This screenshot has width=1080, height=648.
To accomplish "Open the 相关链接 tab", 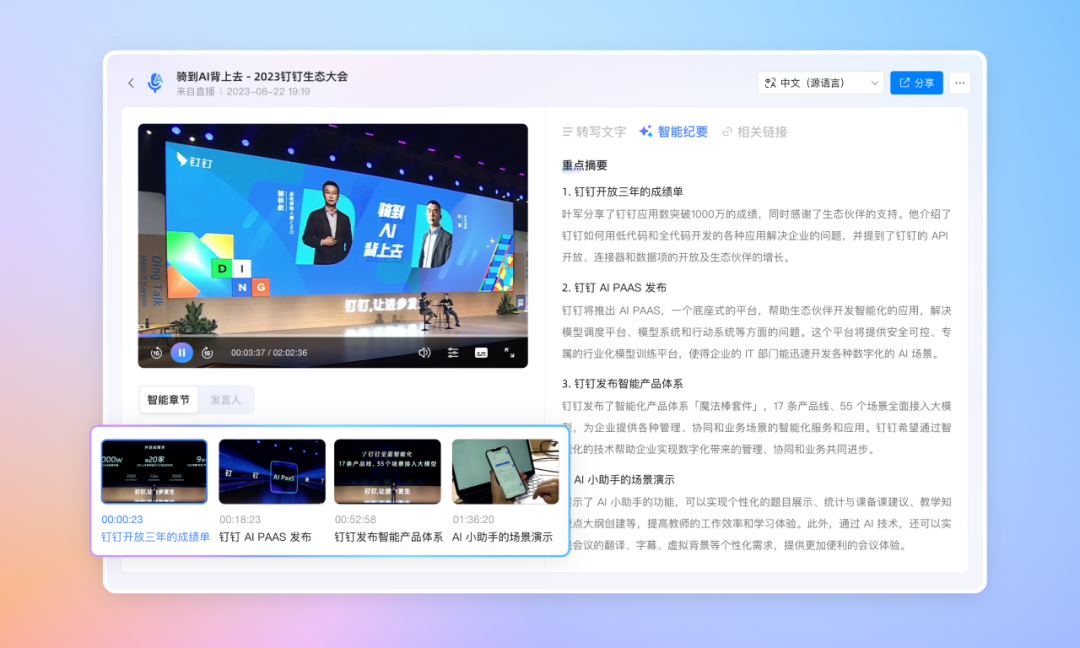I will coord(754,132).
